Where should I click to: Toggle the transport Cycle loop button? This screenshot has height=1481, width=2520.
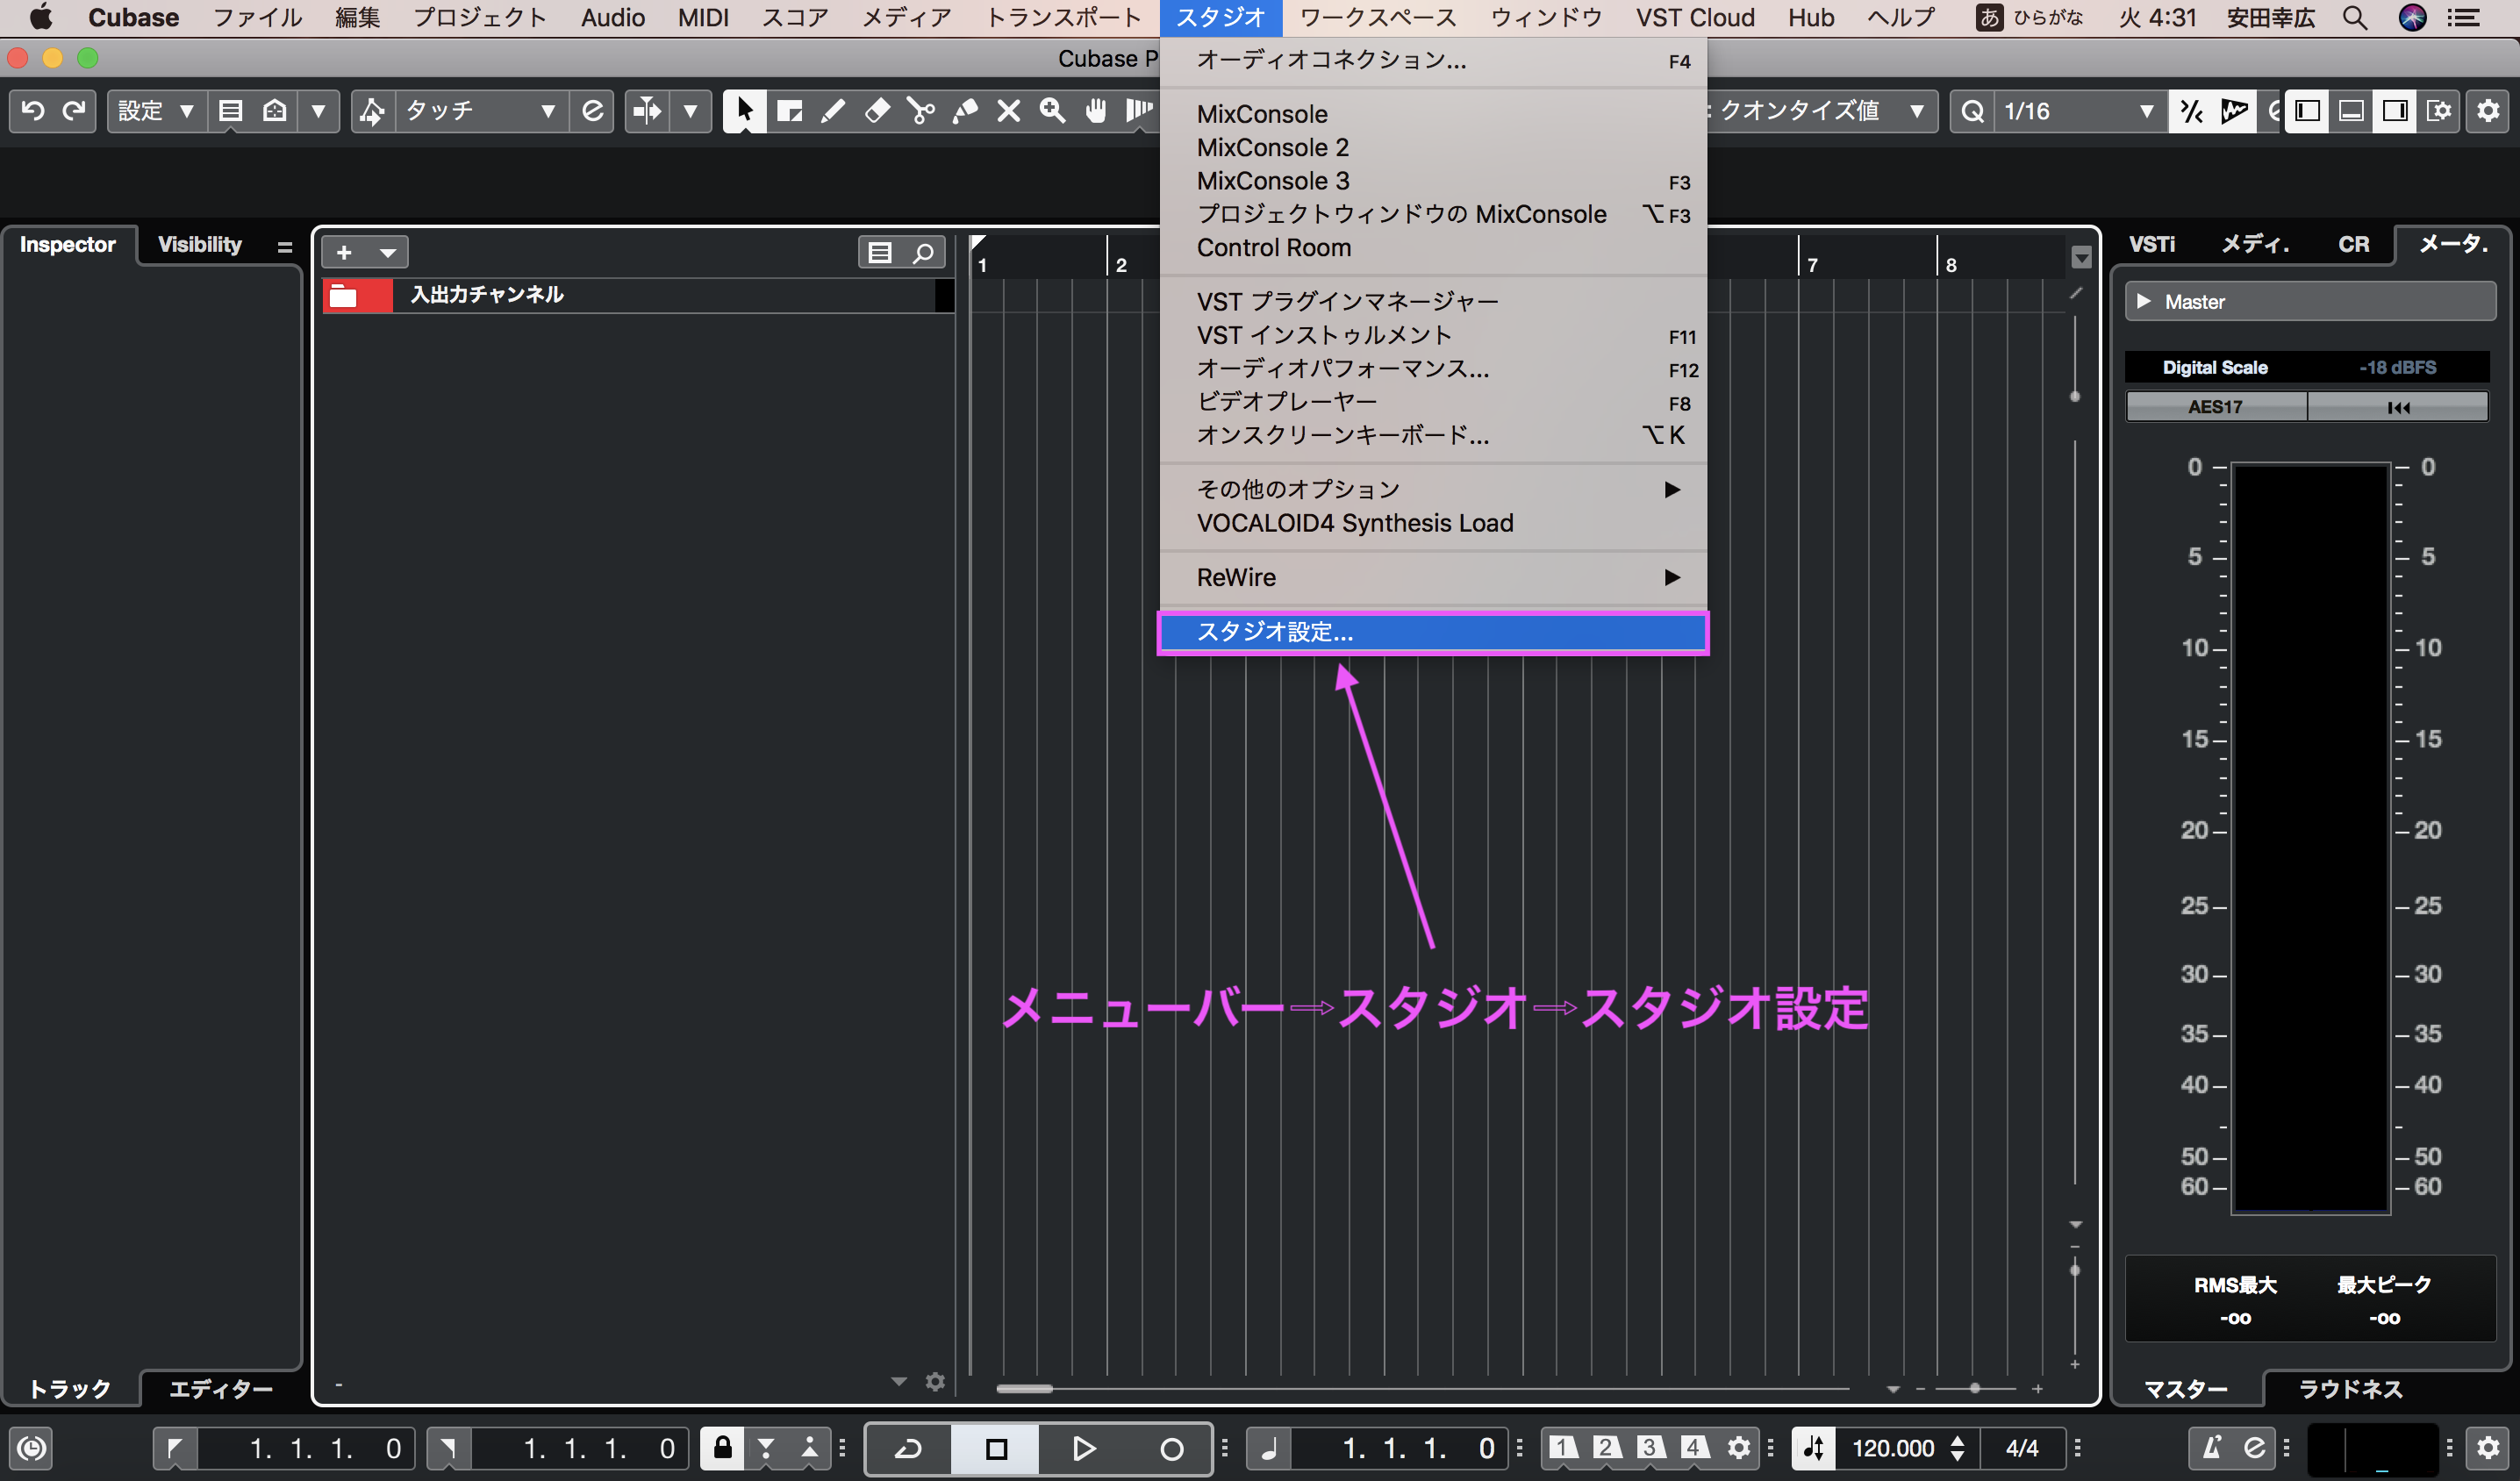pos(908,1449)
